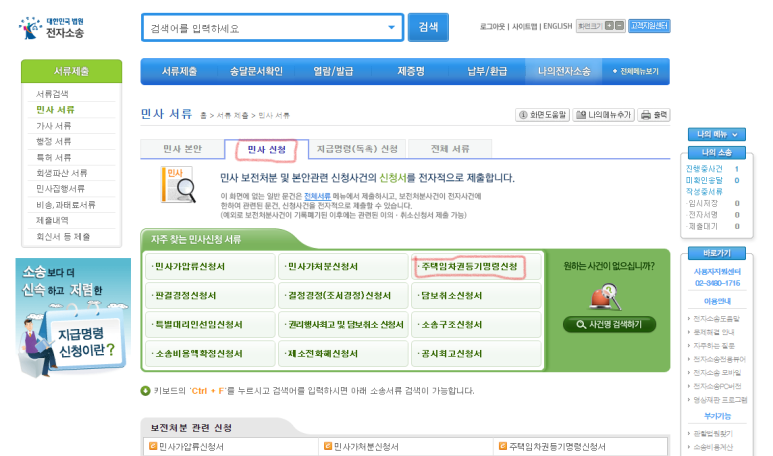This screenshot has width=773, height=456.
Task: Open the 제증명 main menu
Action: pos(411,71)
